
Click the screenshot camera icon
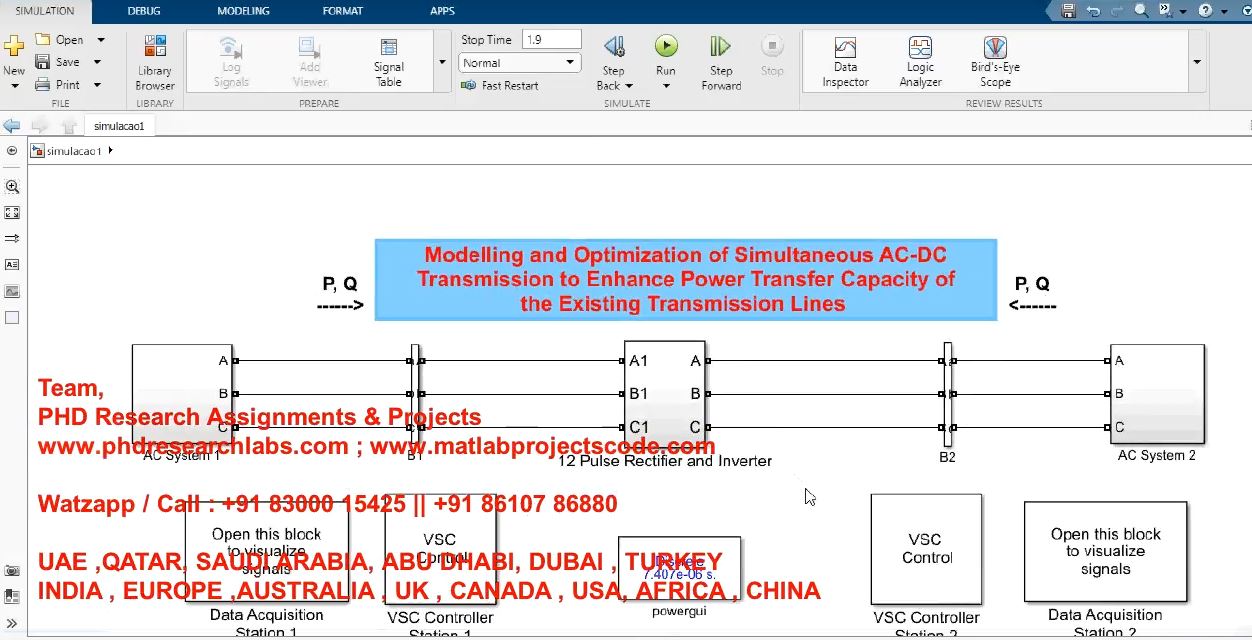12,571
